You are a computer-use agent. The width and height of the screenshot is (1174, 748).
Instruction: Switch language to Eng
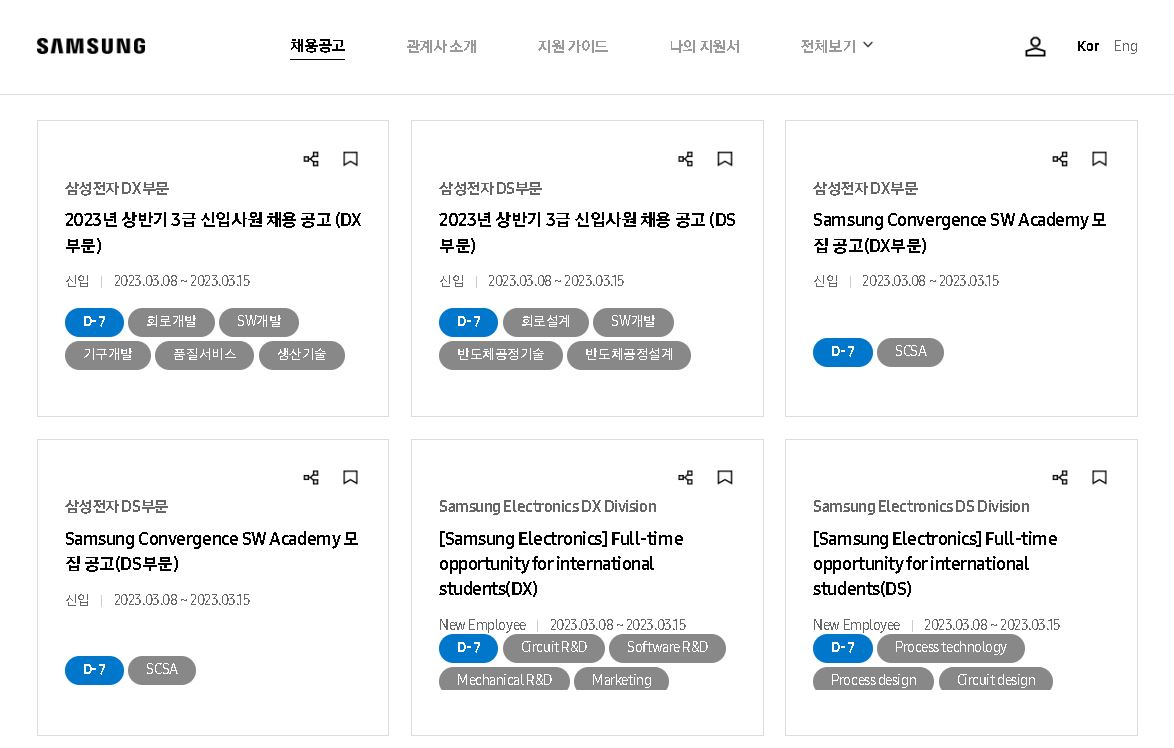pyautogui.click(x=1125, y=46)
